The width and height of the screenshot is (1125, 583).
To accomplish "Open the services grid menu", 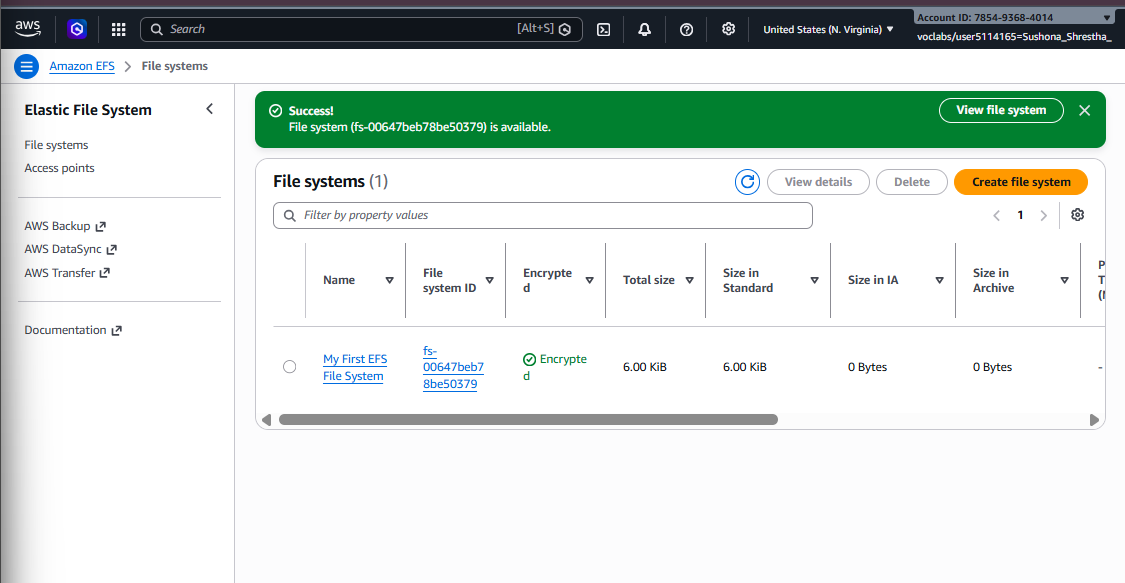I will (118, 29).
